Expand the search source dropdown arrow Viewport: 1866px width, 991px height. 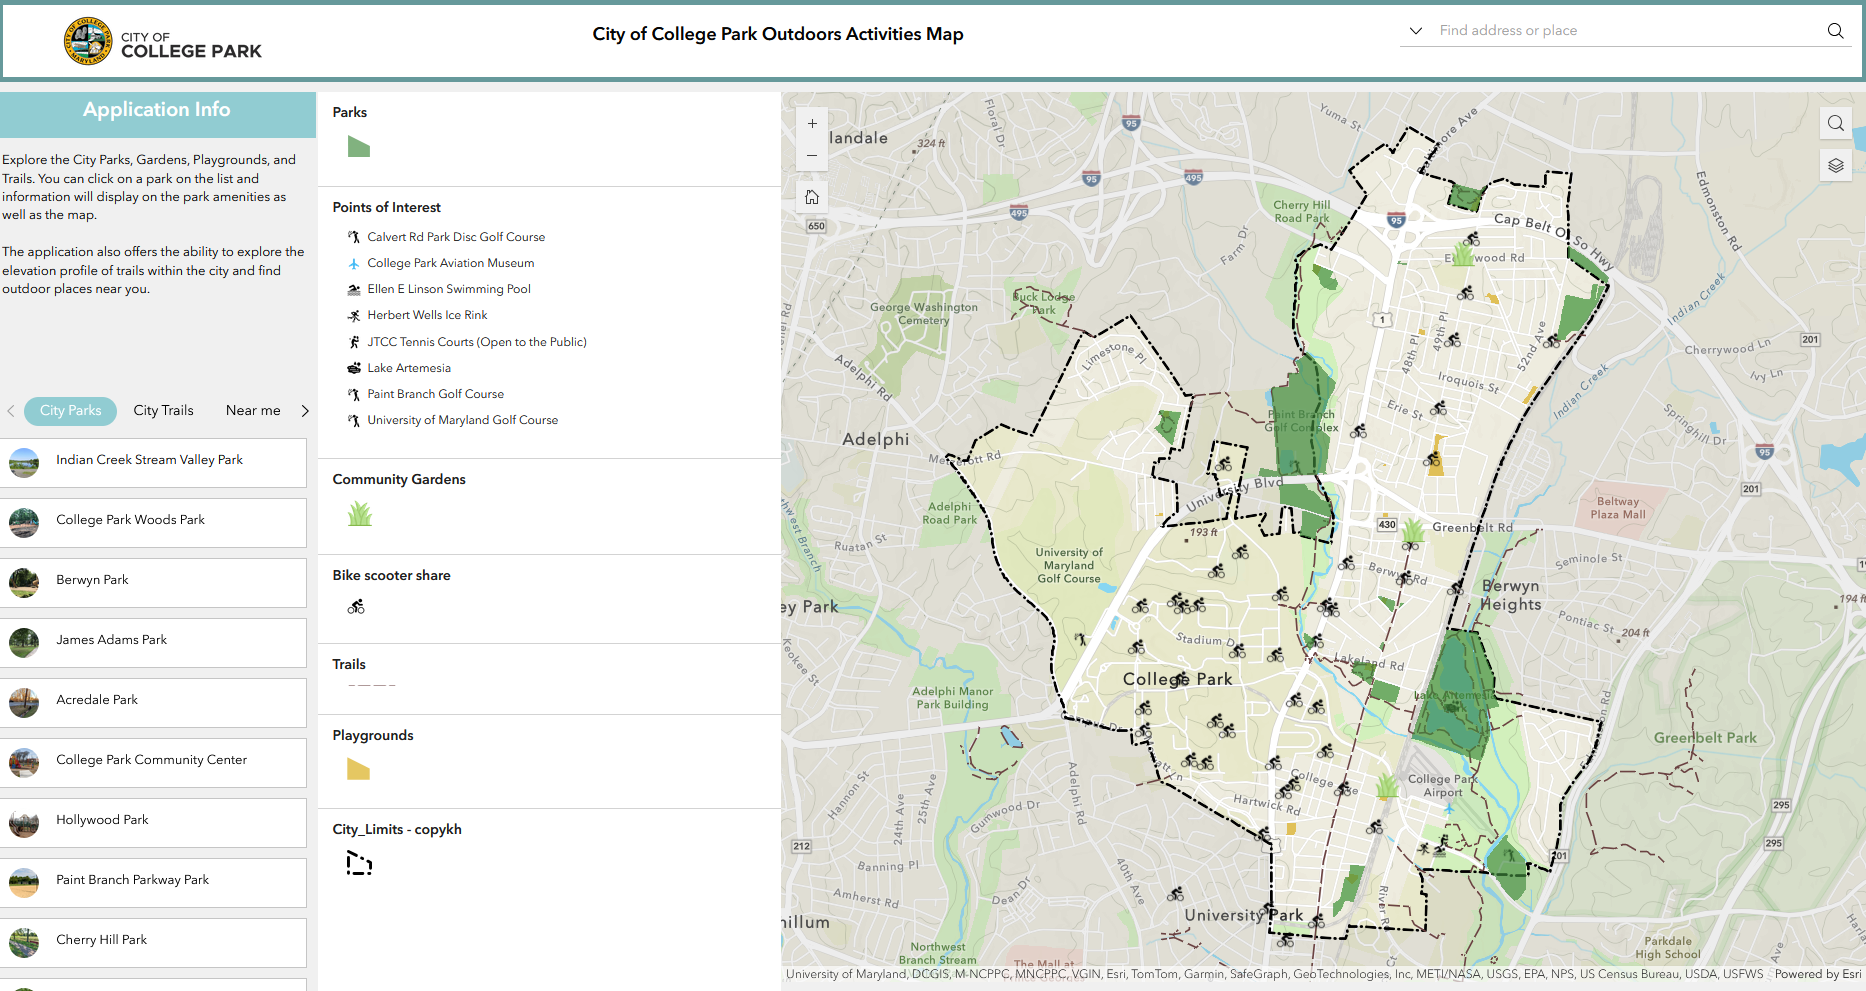click(x=1415, y=31)
